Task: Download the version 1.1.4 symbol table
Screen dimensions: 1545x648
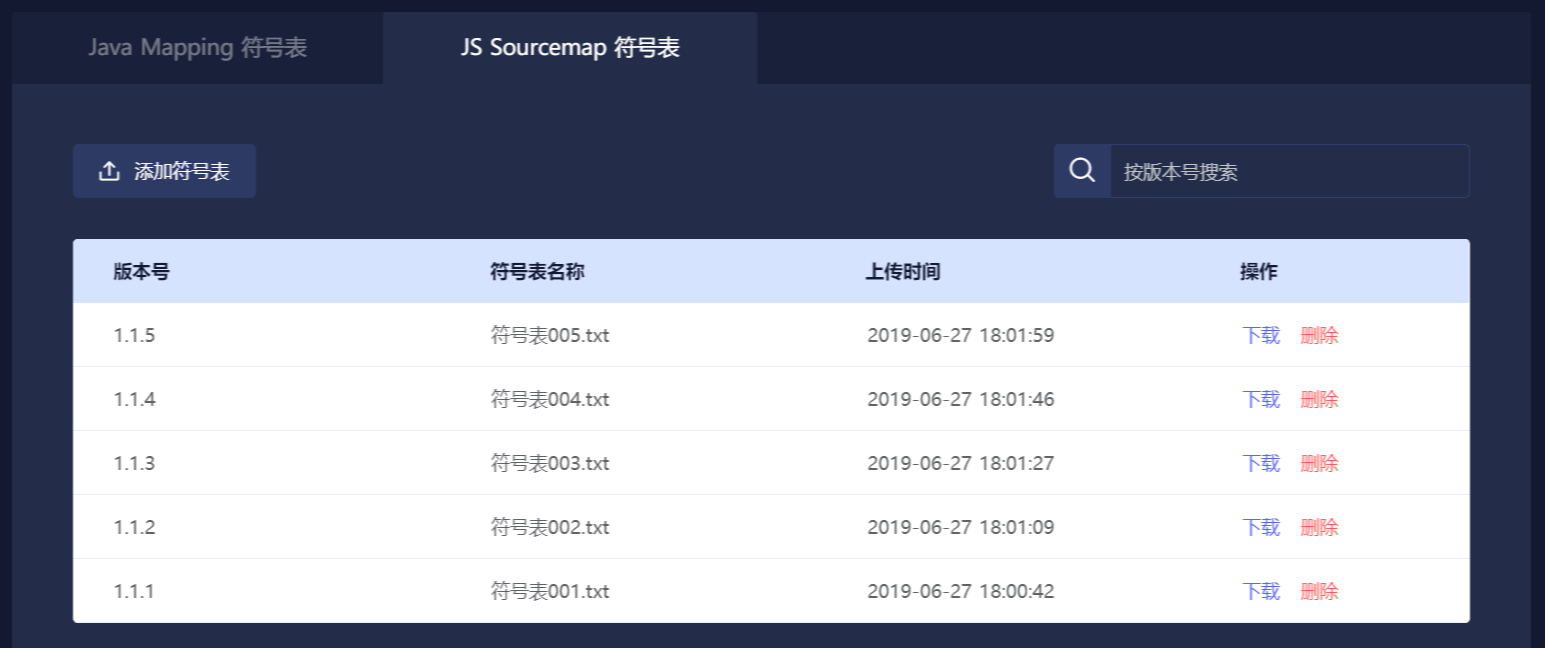Action: click(x=1261, y=399)
